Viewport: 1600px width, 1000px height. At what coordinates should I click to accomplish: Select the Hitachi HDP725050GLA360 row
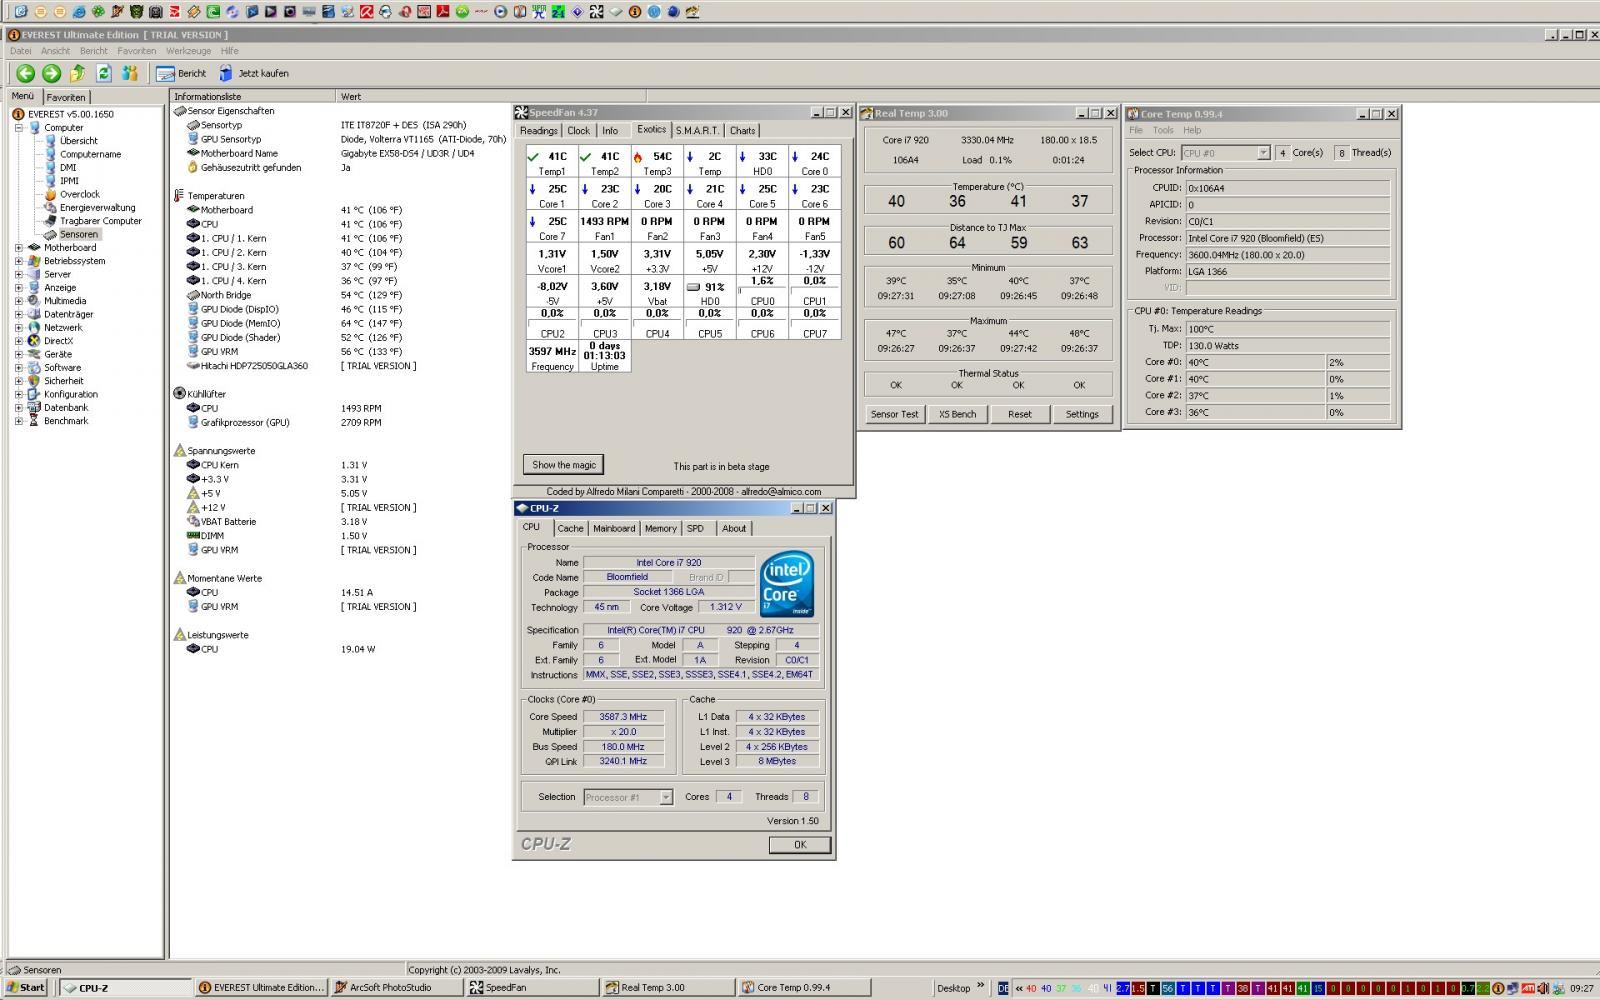340,366
